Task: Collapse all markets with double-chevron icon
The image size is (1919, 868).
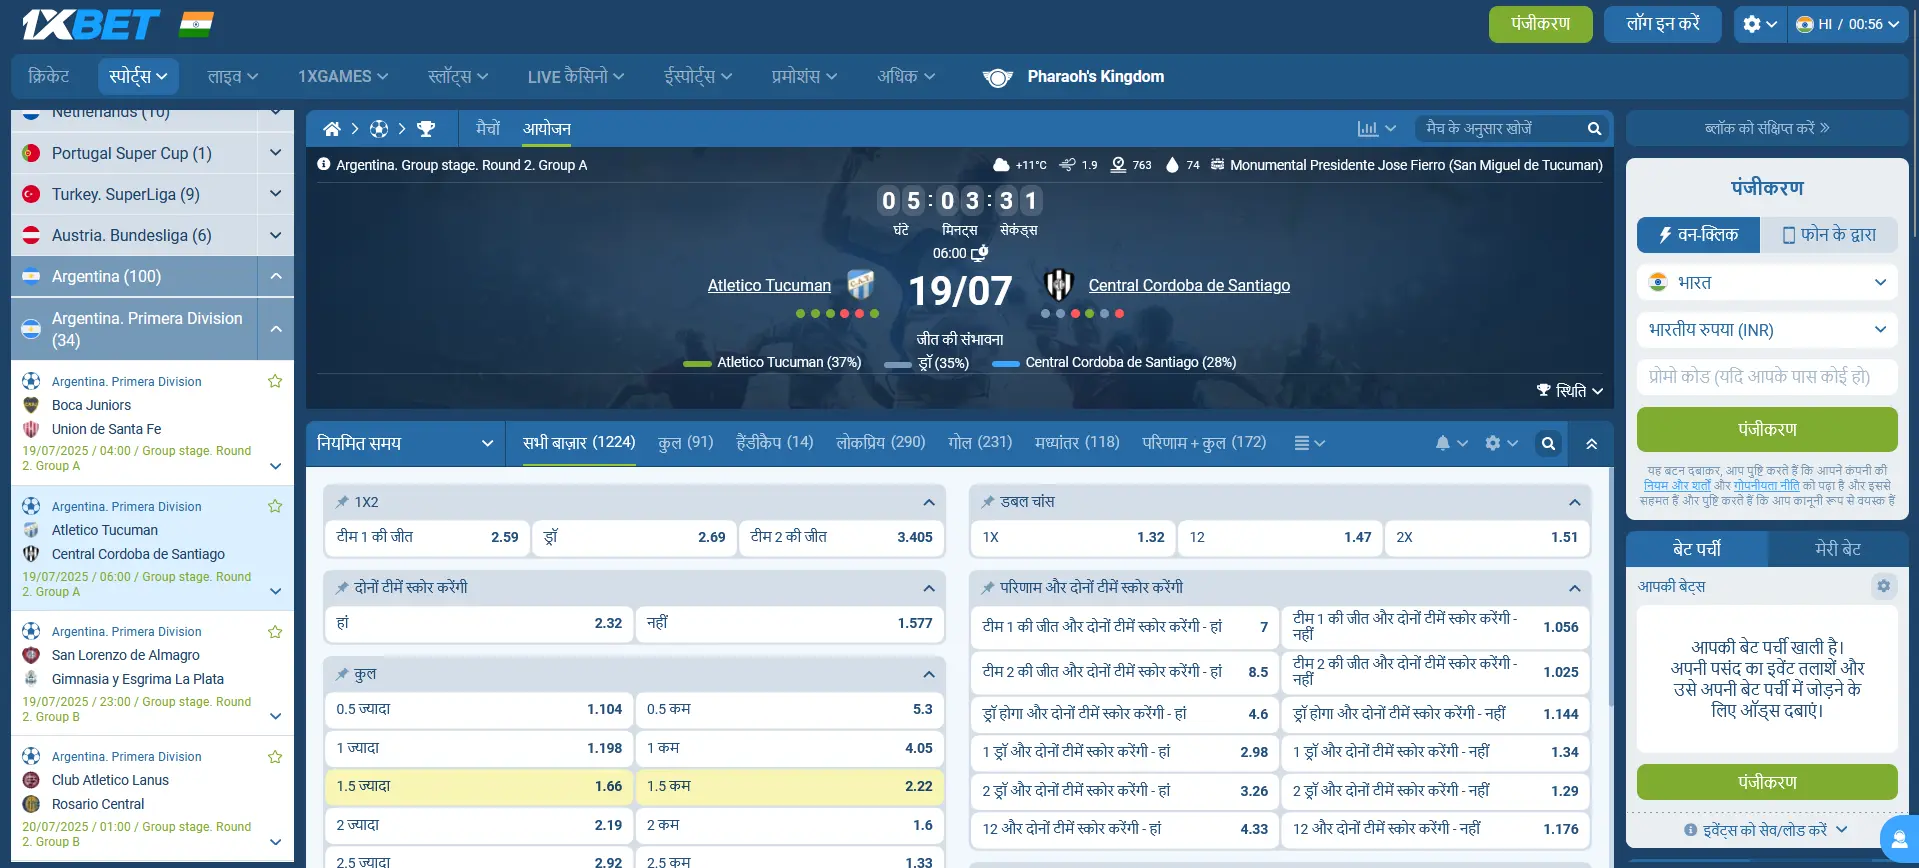Action: click(x=1591, y=444)
